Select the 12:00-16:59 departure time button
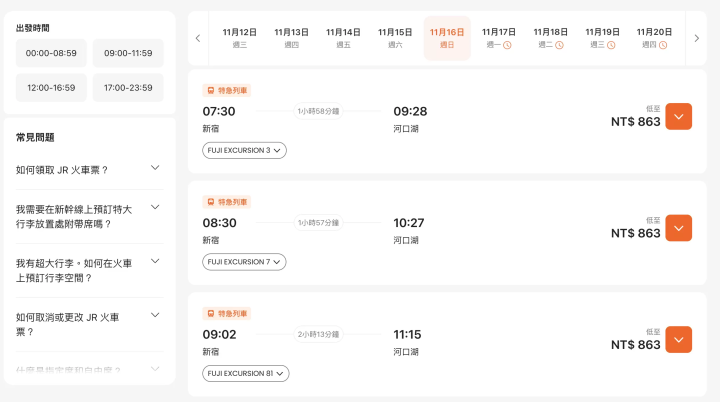Screen dimensions: 720x402 (51, 88)
